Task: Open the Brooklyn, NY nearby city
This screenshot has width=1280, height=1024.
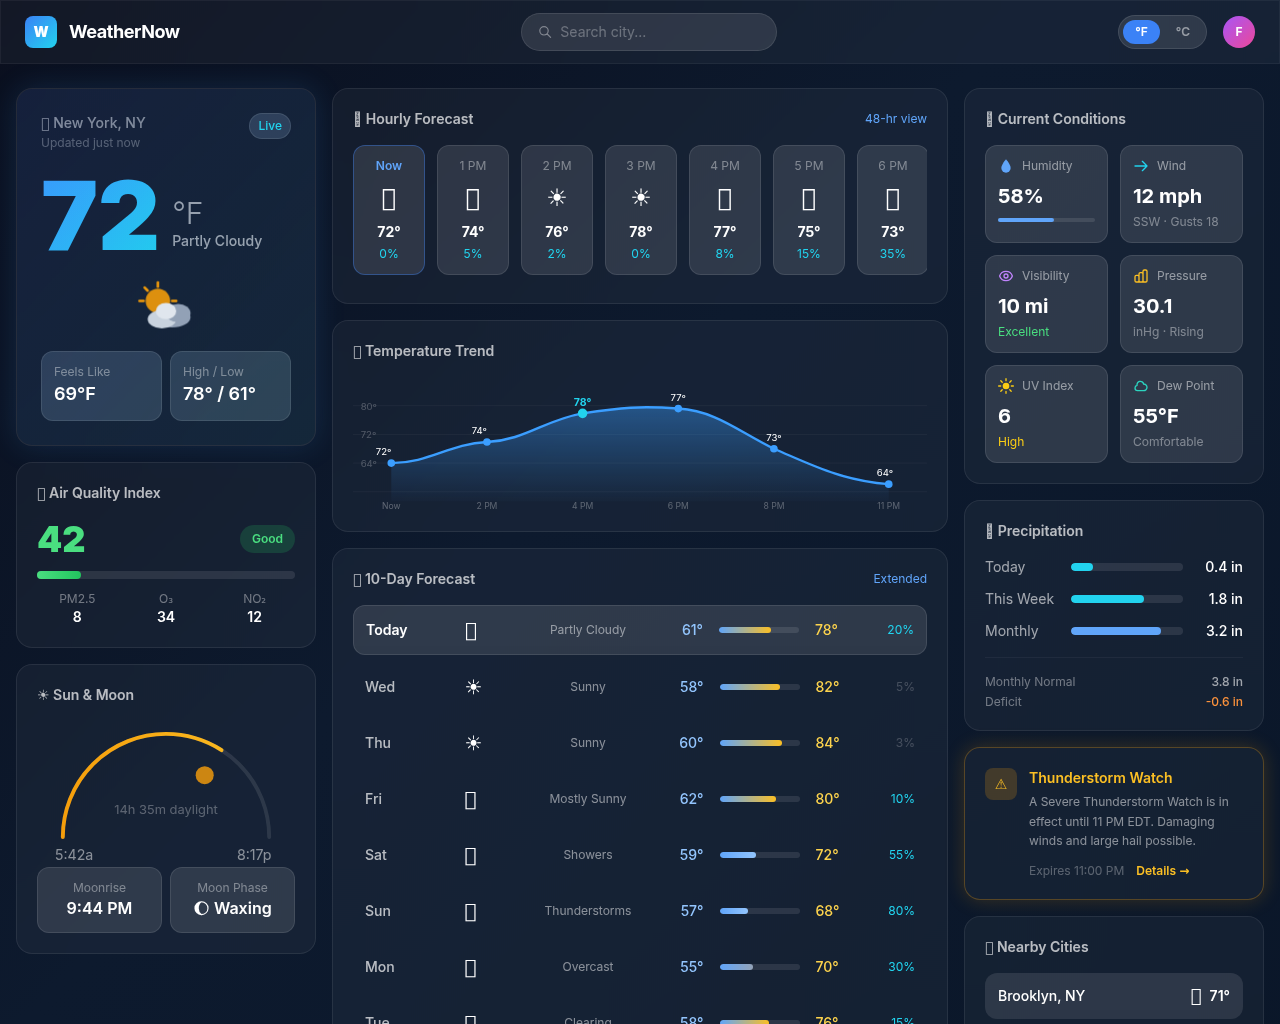Action: coord(1114,996)
